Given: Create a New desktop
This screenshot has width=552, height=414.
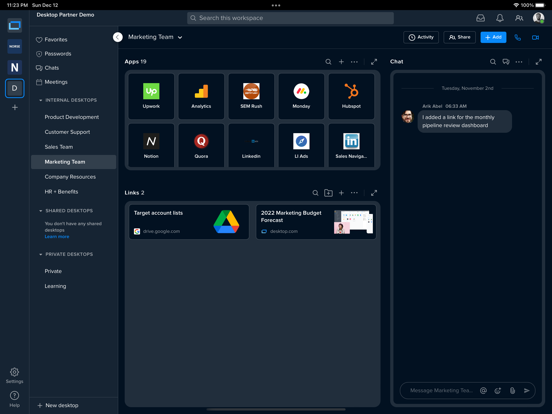Looking at the screenshot, I should click(58, 406).
